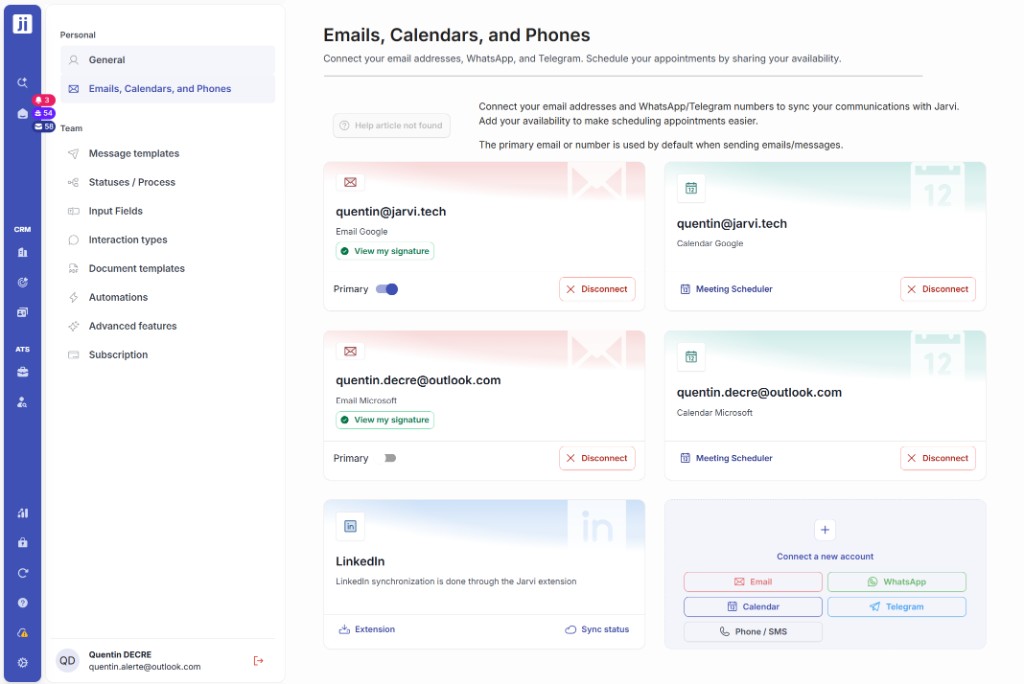Open the analytics bar chart icon

point(22,513)
